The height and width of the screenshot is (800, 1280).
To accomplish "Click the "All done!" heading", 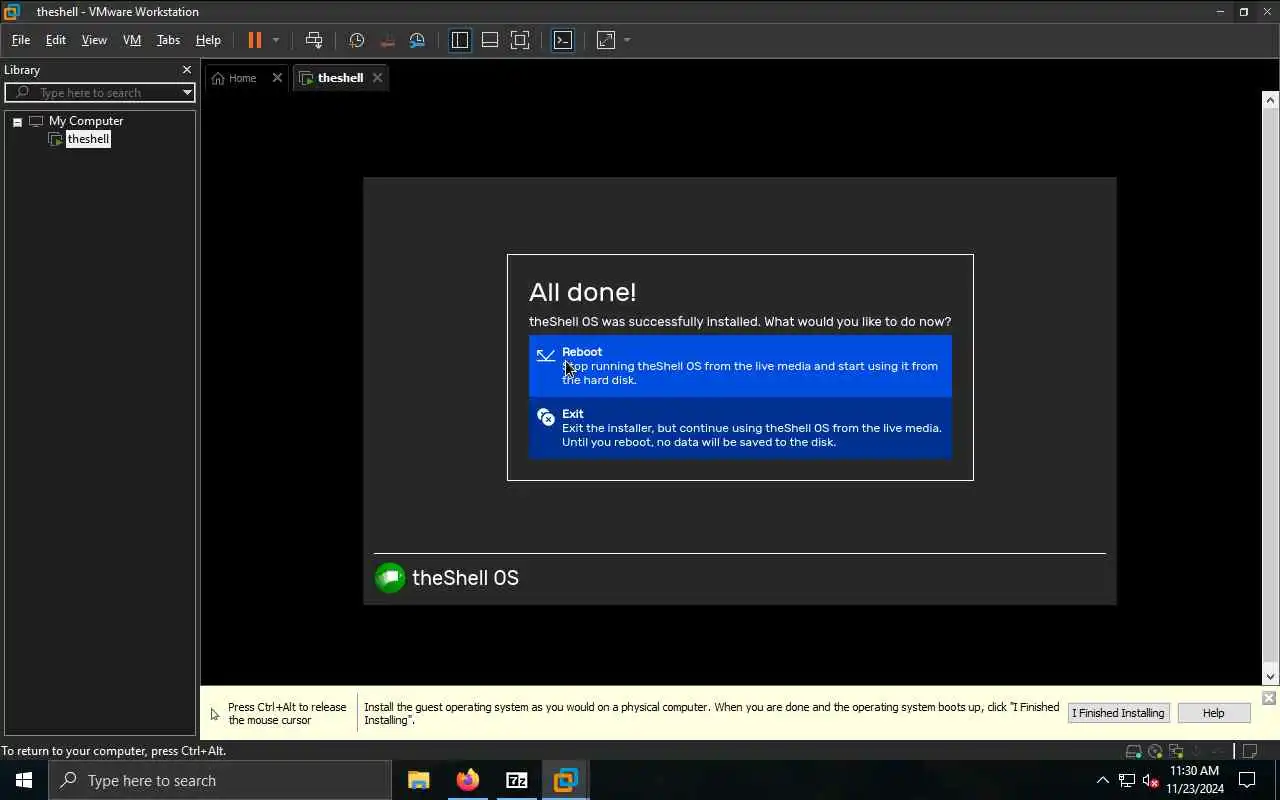I will (x=582, y=292).
